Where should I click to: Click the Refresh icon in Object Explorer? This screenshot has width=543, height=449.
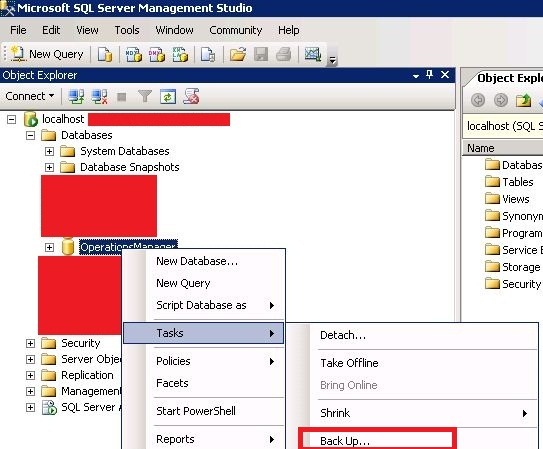[168, 97]
